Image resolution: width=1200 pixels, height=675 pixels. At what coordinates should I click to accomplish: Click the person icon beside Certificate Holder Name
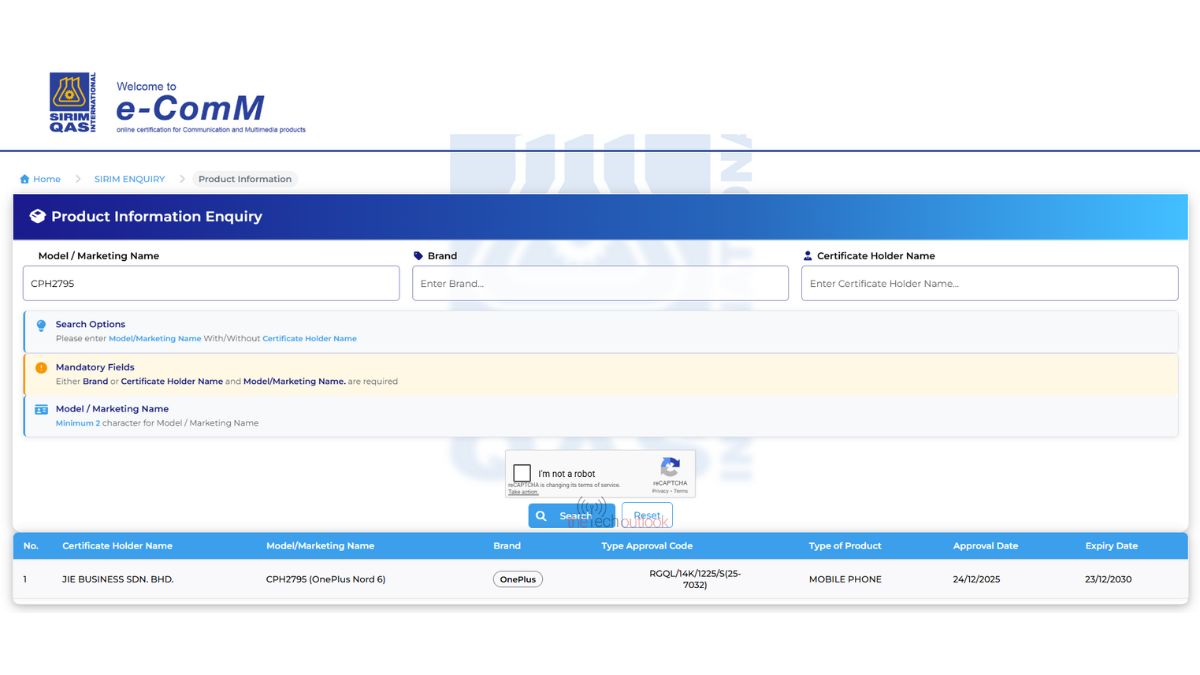coord(808,256)
